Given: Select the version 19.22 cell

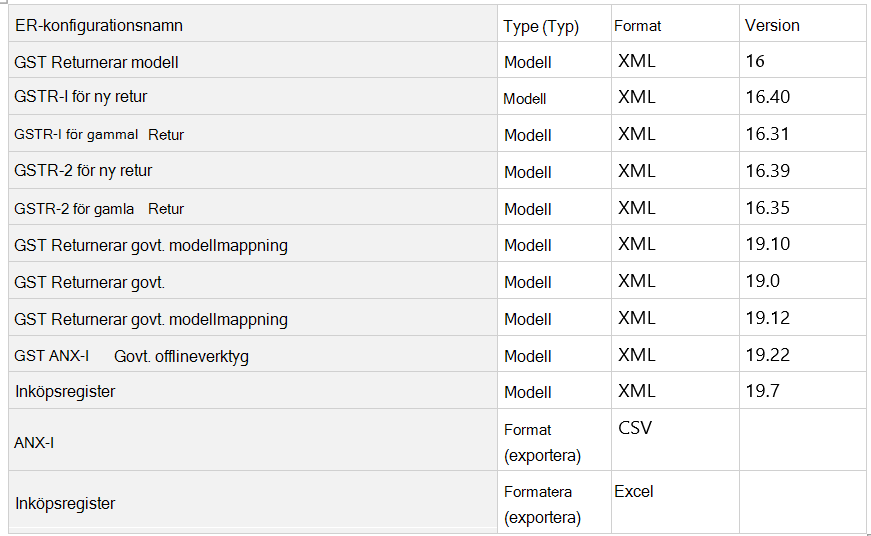Looking at the screenshot, I should (x=803, y=354).
